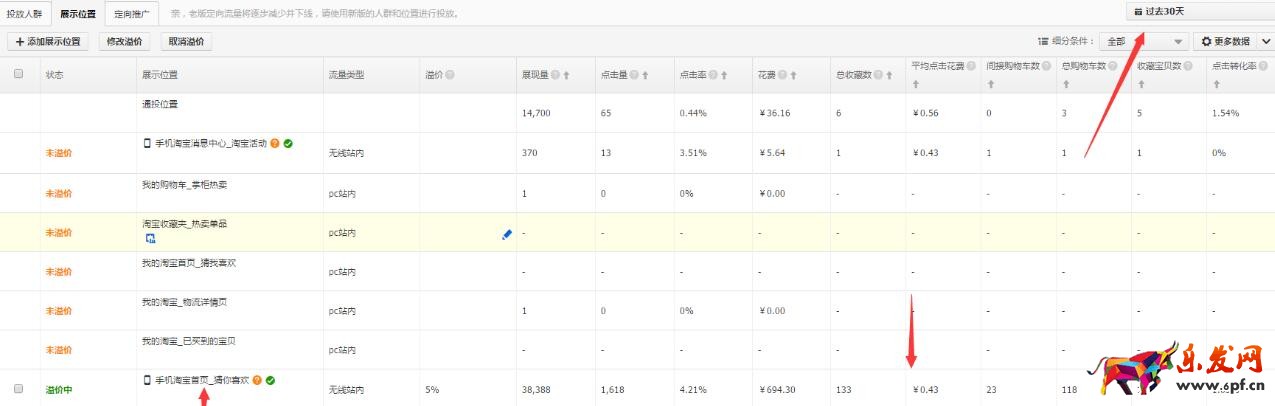Open the 细分条件 全部 dropdown
The width and height of the screenshot is (1275, 406).
(x=1143, y=42)
